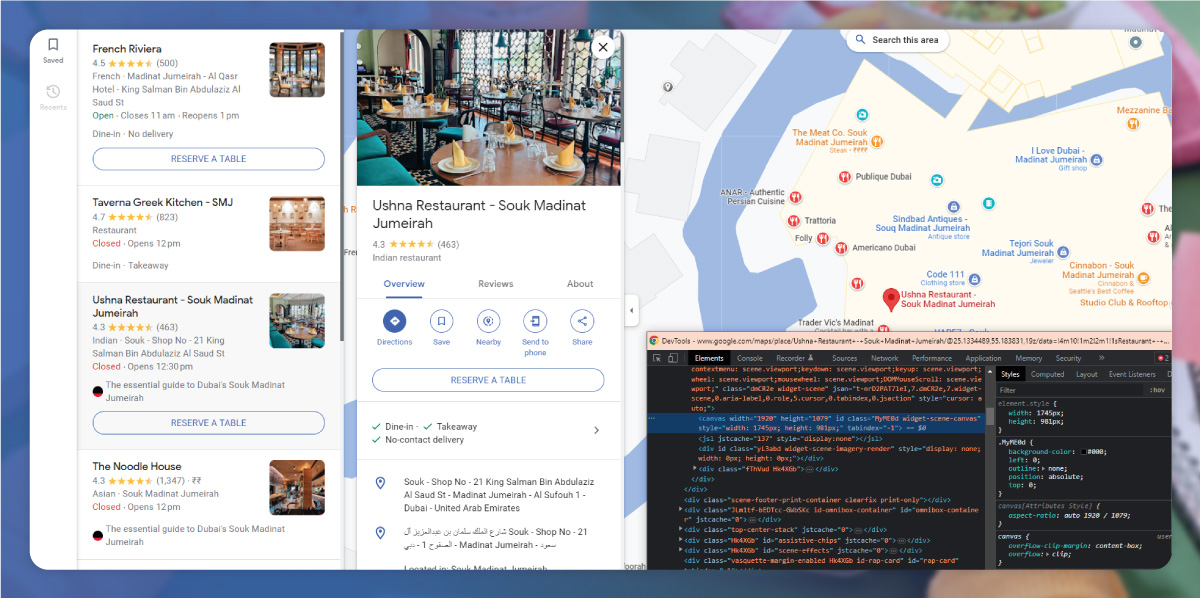Toggle the DevTools device toolbar icon

[x=674, y=358]
